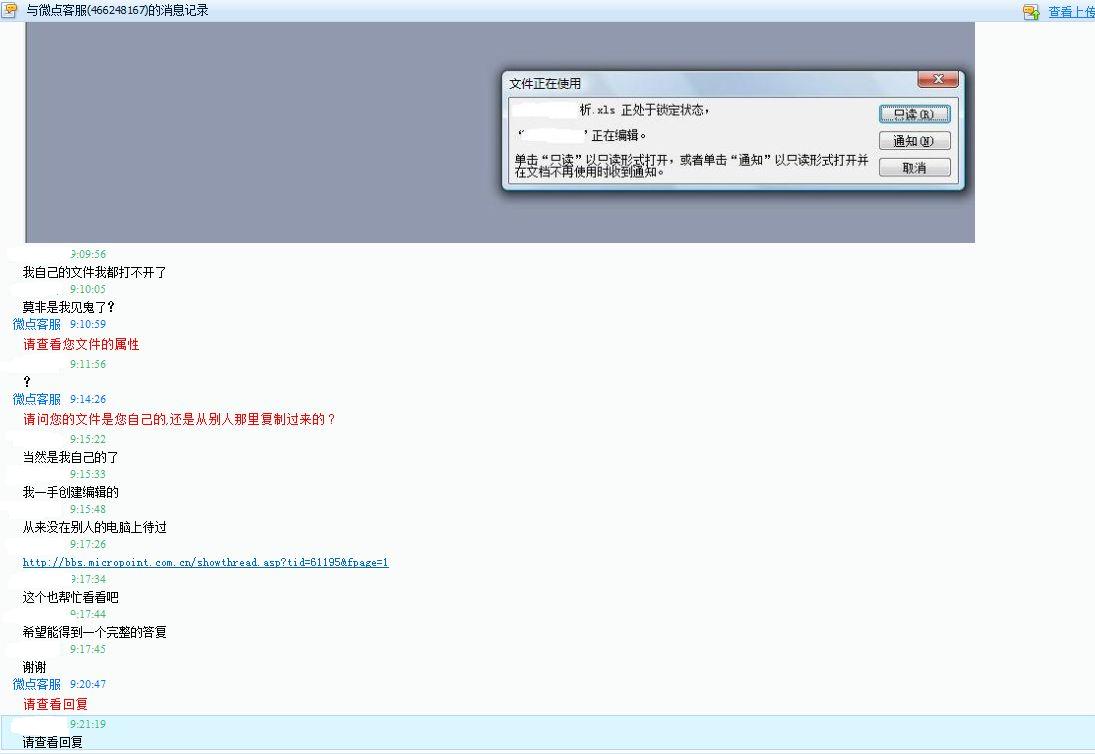Click the 文件正在使用 dialog title text
The height and width of the screenshot is (754, 1095).
tap(545, 83)
